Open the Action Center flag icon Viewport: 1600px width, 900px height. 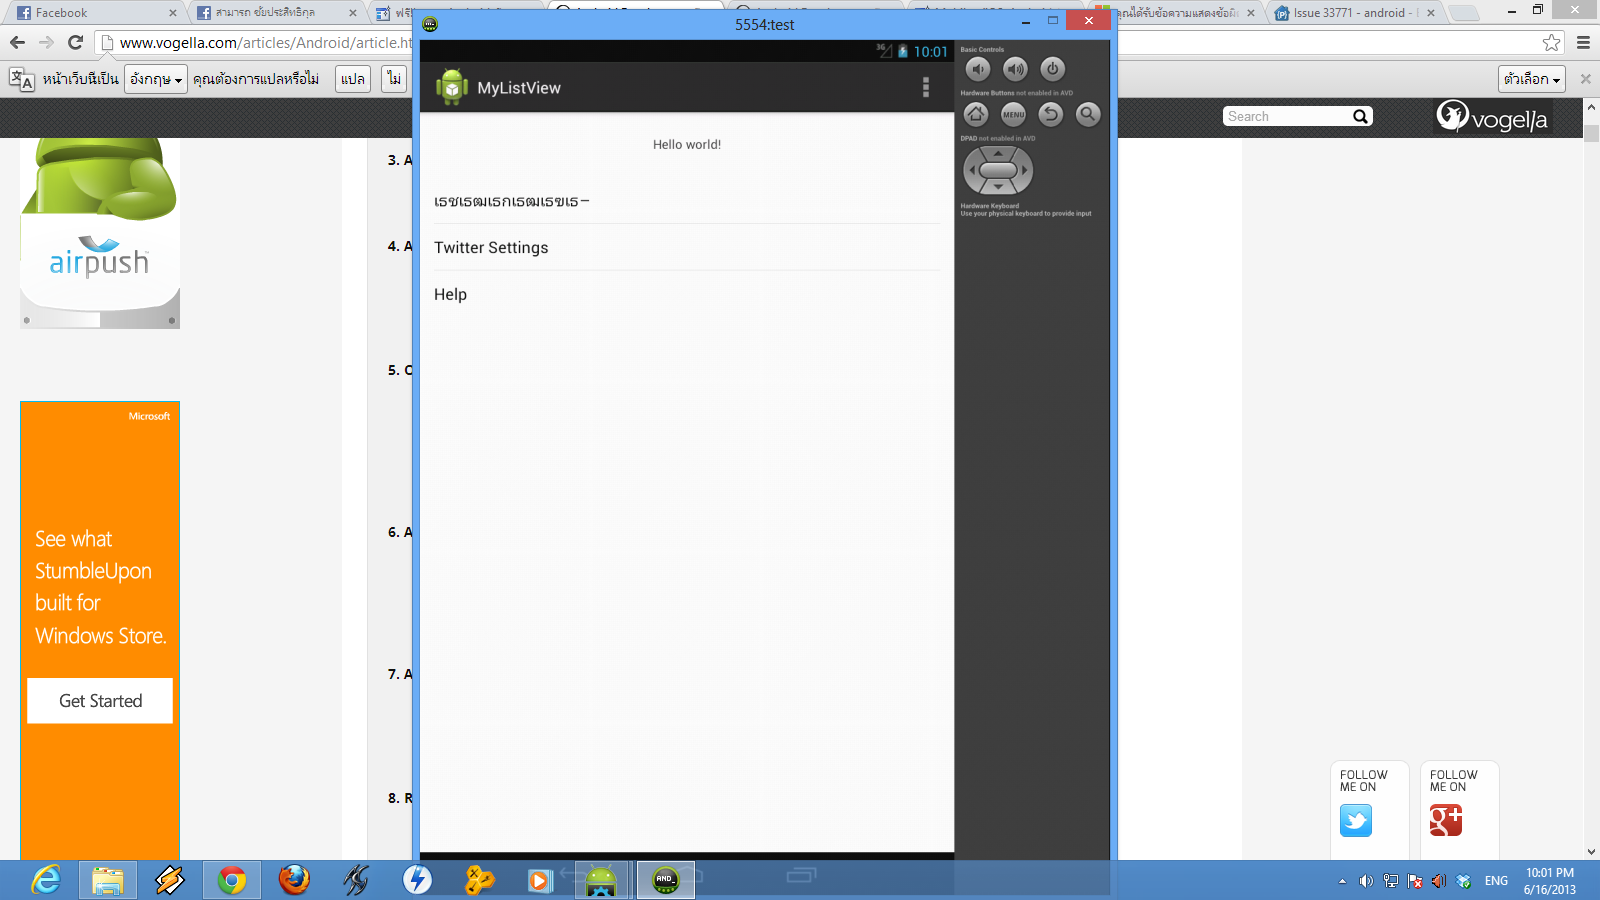[1415, 881]
